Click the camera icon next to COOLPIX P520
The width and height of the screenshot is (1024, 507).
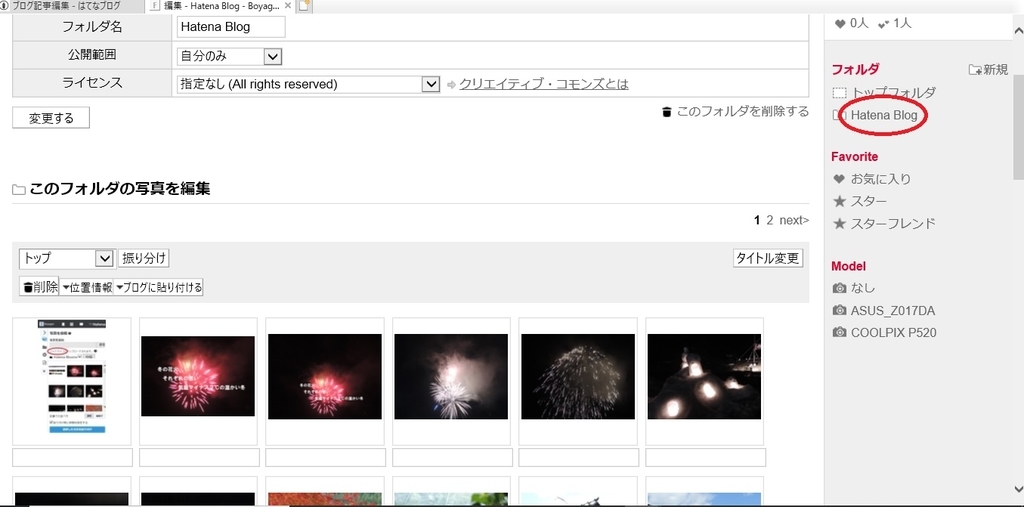pyautogui.click(x=839, y=333)
